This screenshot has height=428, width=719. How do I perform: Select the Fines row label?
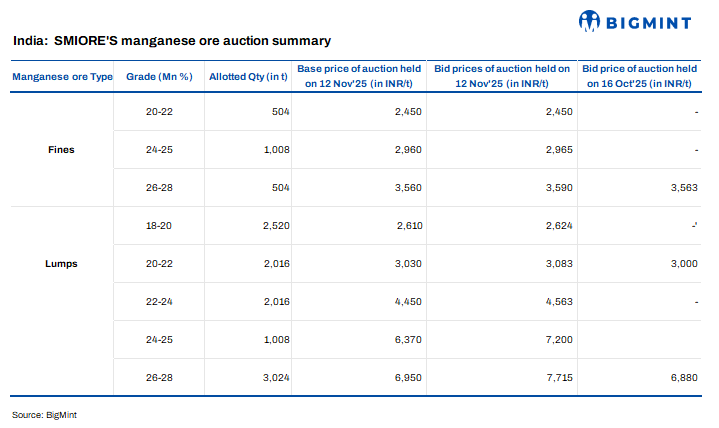click(x=61, y=150)
